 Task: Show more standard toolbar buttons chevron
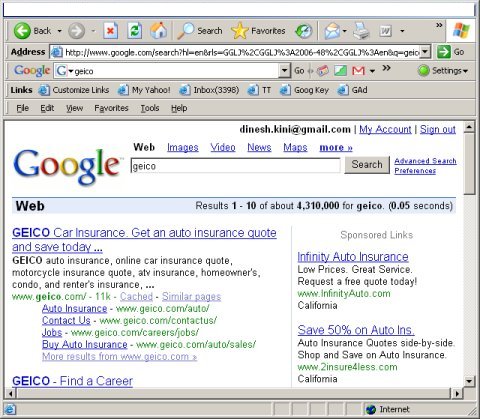coord(439,25)
